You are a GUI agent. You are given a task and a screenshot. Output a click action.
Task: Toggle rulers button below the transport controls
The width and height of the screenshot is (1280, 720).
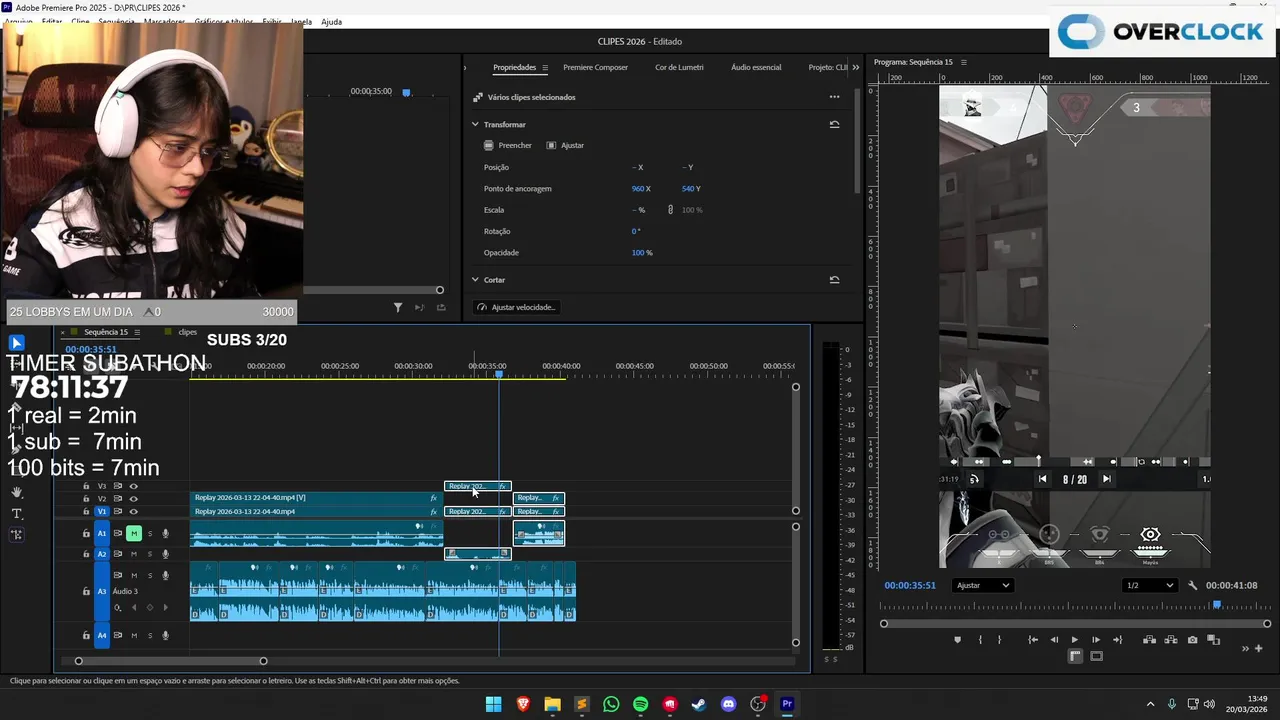coord(1075,656)
